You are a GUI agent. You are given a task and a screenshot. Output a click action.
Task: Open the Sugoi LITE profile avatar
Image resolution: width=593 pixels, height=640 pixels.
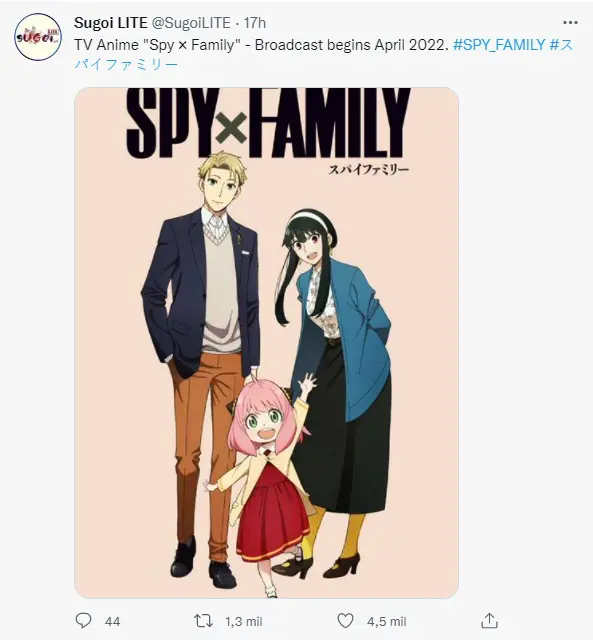[38, 37]
